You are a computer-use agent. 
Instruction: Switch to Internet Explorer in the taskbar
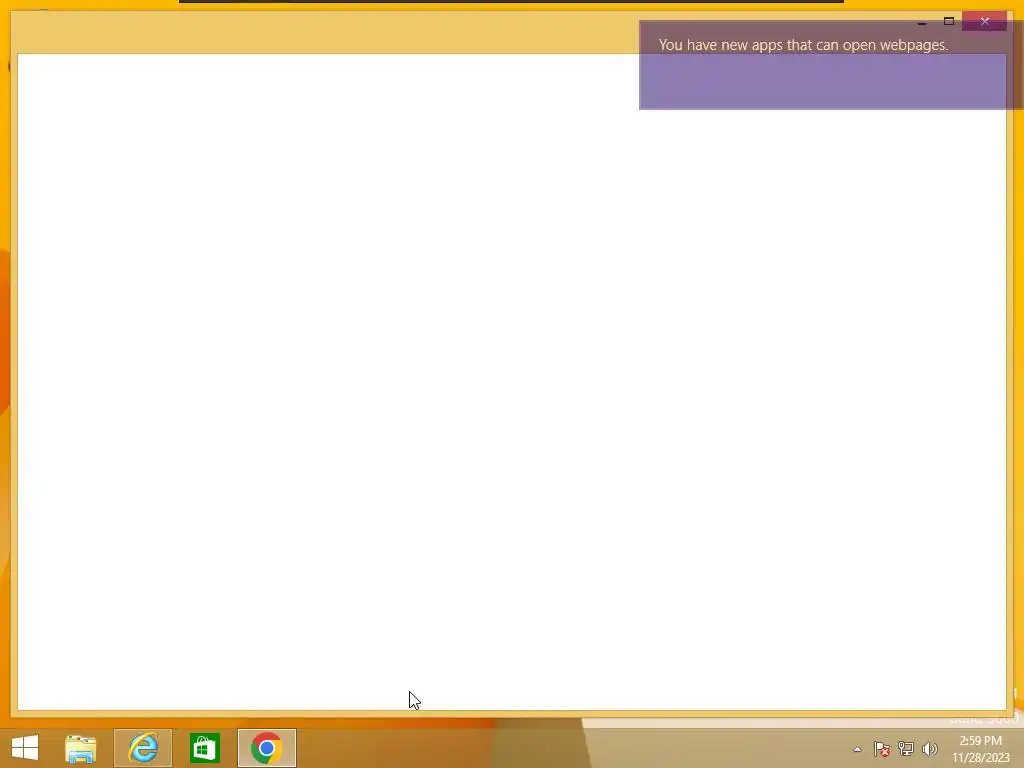tap(143, 748)
